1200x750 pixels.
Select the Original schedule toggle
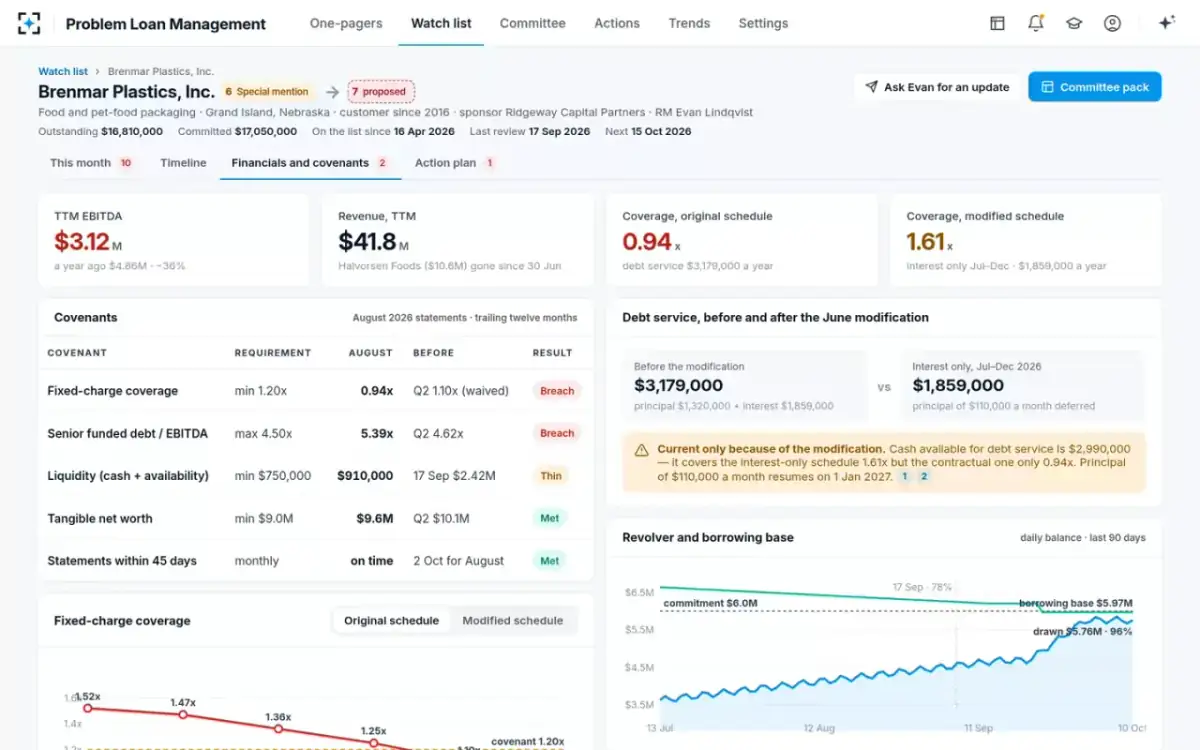click(391, 620)
